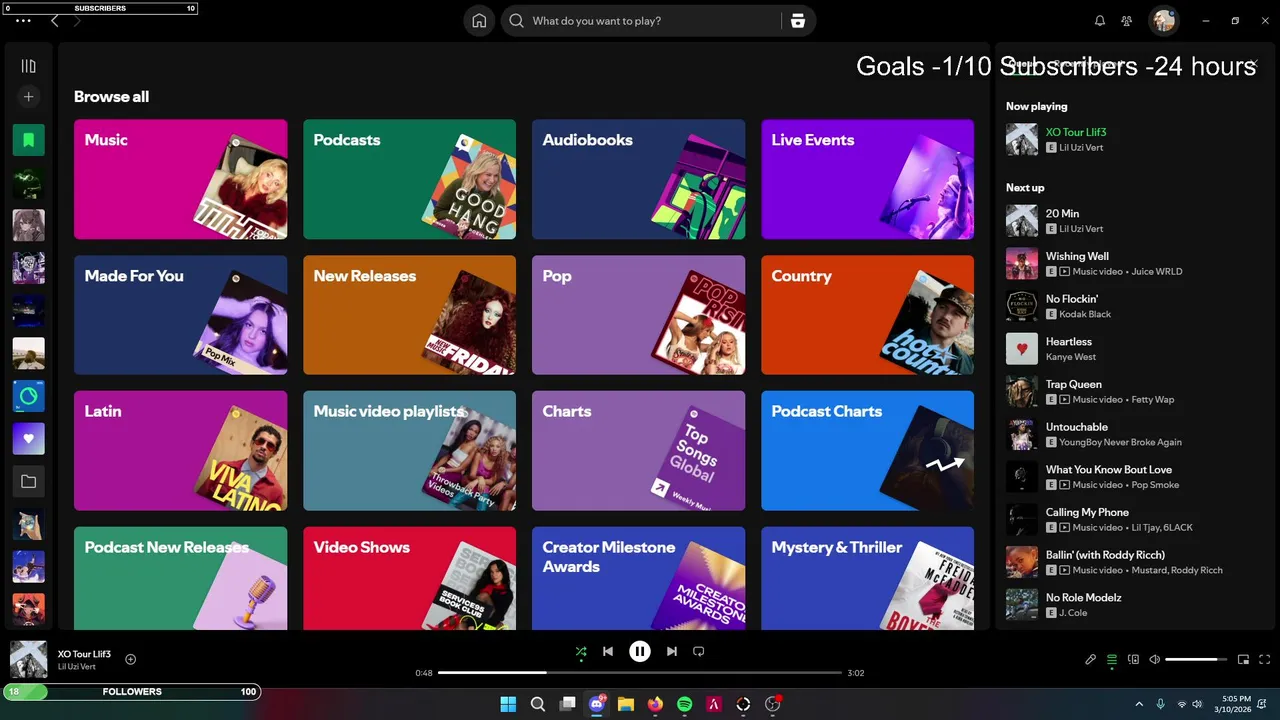Viewport: 1280px width, 720px height.
Task: Open the Browse icon in search bar
Action: pyautogui.click(x=798, y=21)
